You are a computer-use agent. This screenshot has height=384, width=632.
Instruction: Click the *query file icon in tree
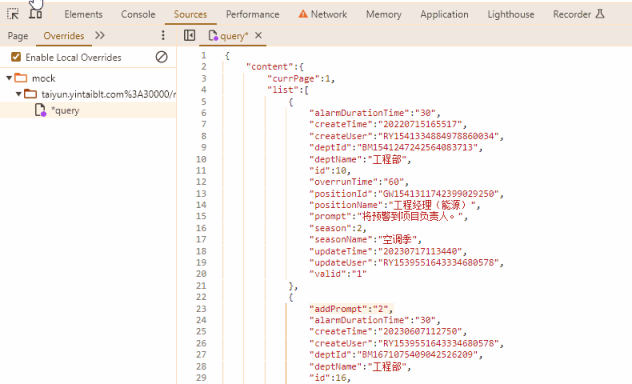tap(40, 110)
